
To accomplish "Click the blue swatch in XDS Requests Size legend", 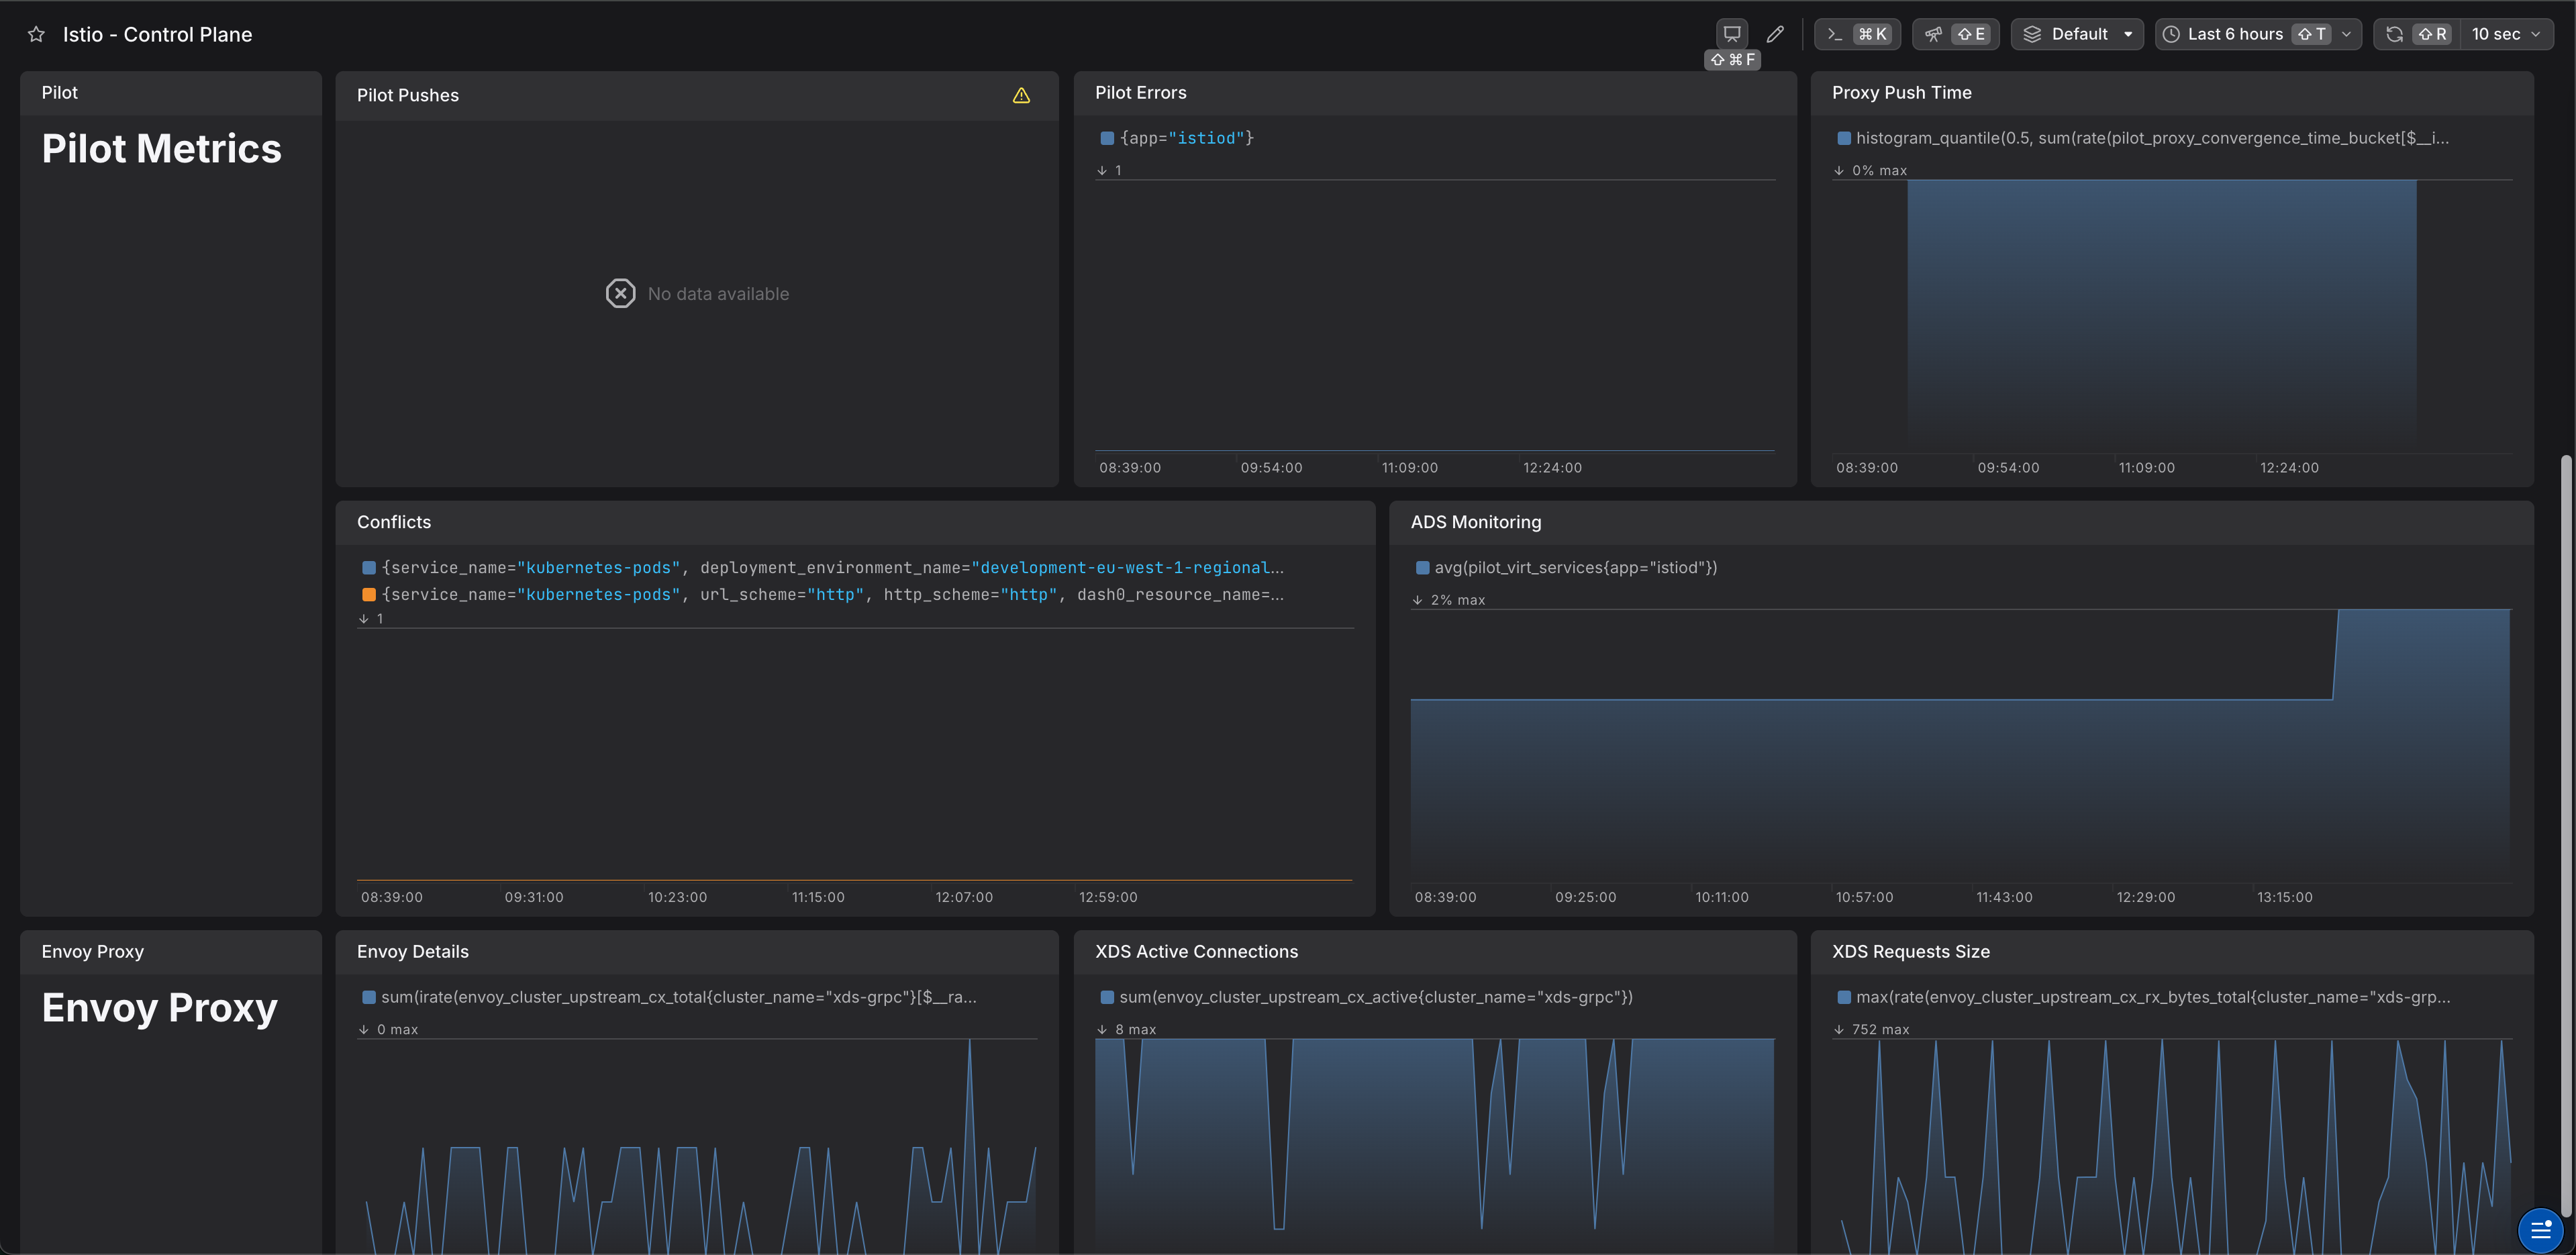I will [1843, 998].
